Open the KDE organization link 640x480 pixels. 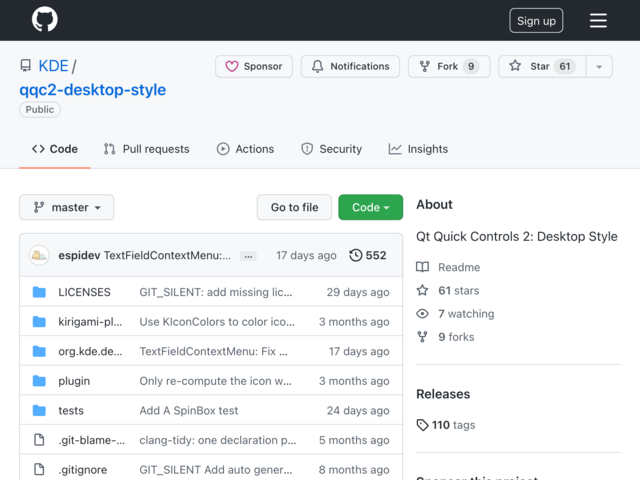click(x=53, y=66)
